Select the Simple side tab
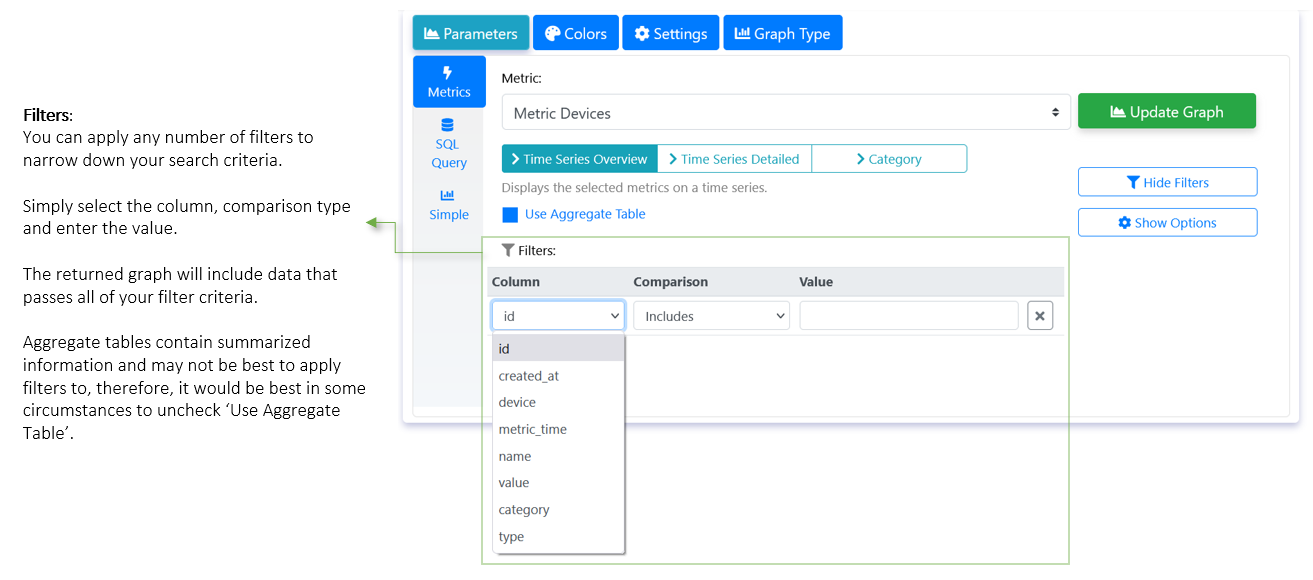Screen dimensions: 1313x580 [449, 205]
